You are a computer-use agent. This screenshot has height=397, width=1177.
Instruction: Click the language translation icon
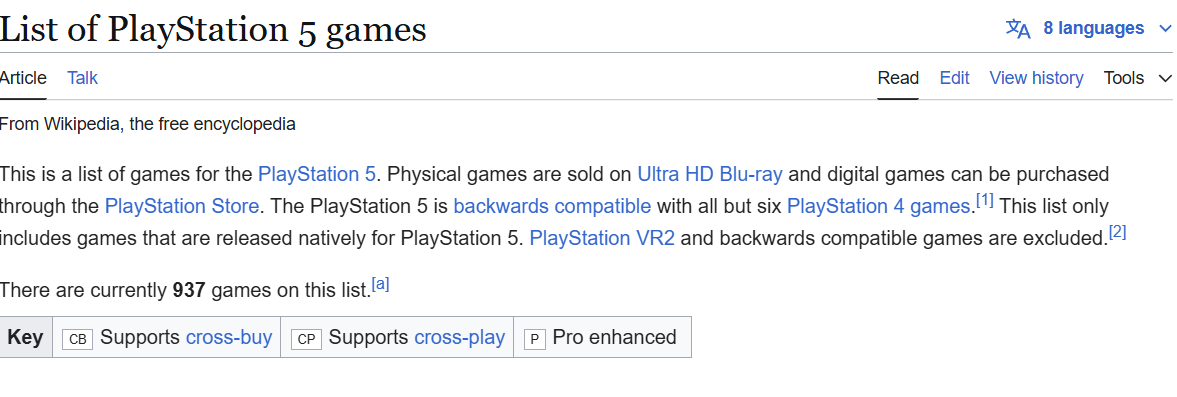click(x=1018, y=29)
